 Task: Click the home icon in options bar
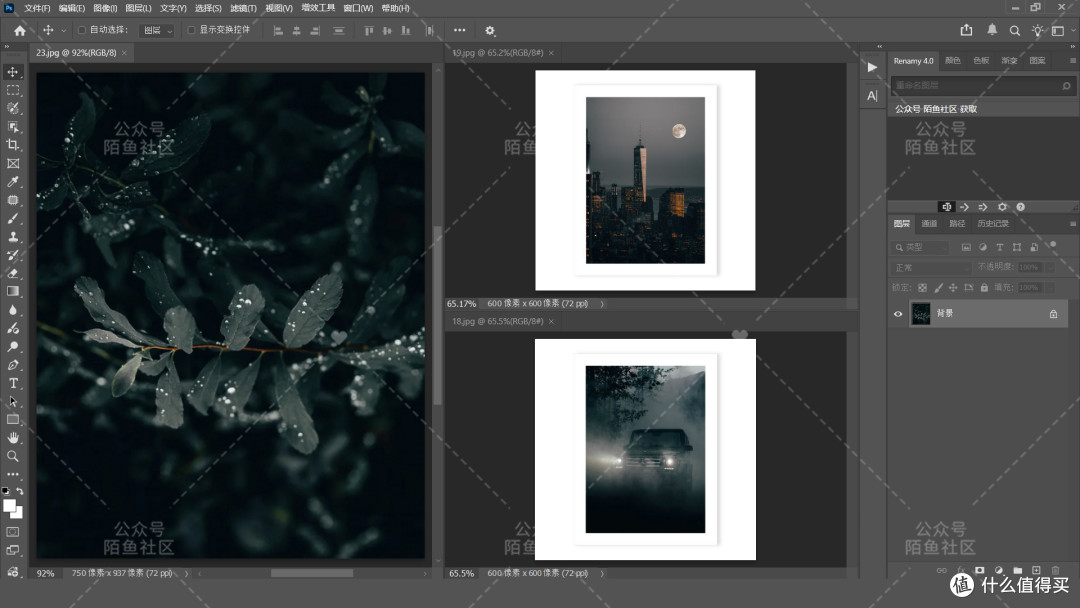pos(20,30)
